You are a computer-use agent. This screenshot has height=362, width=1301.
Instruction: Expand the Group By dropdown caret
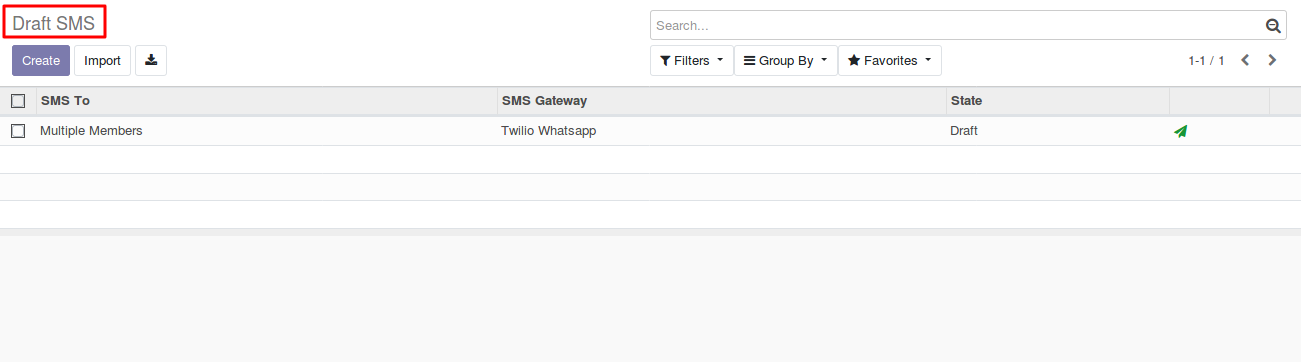(x=824, y=61)
